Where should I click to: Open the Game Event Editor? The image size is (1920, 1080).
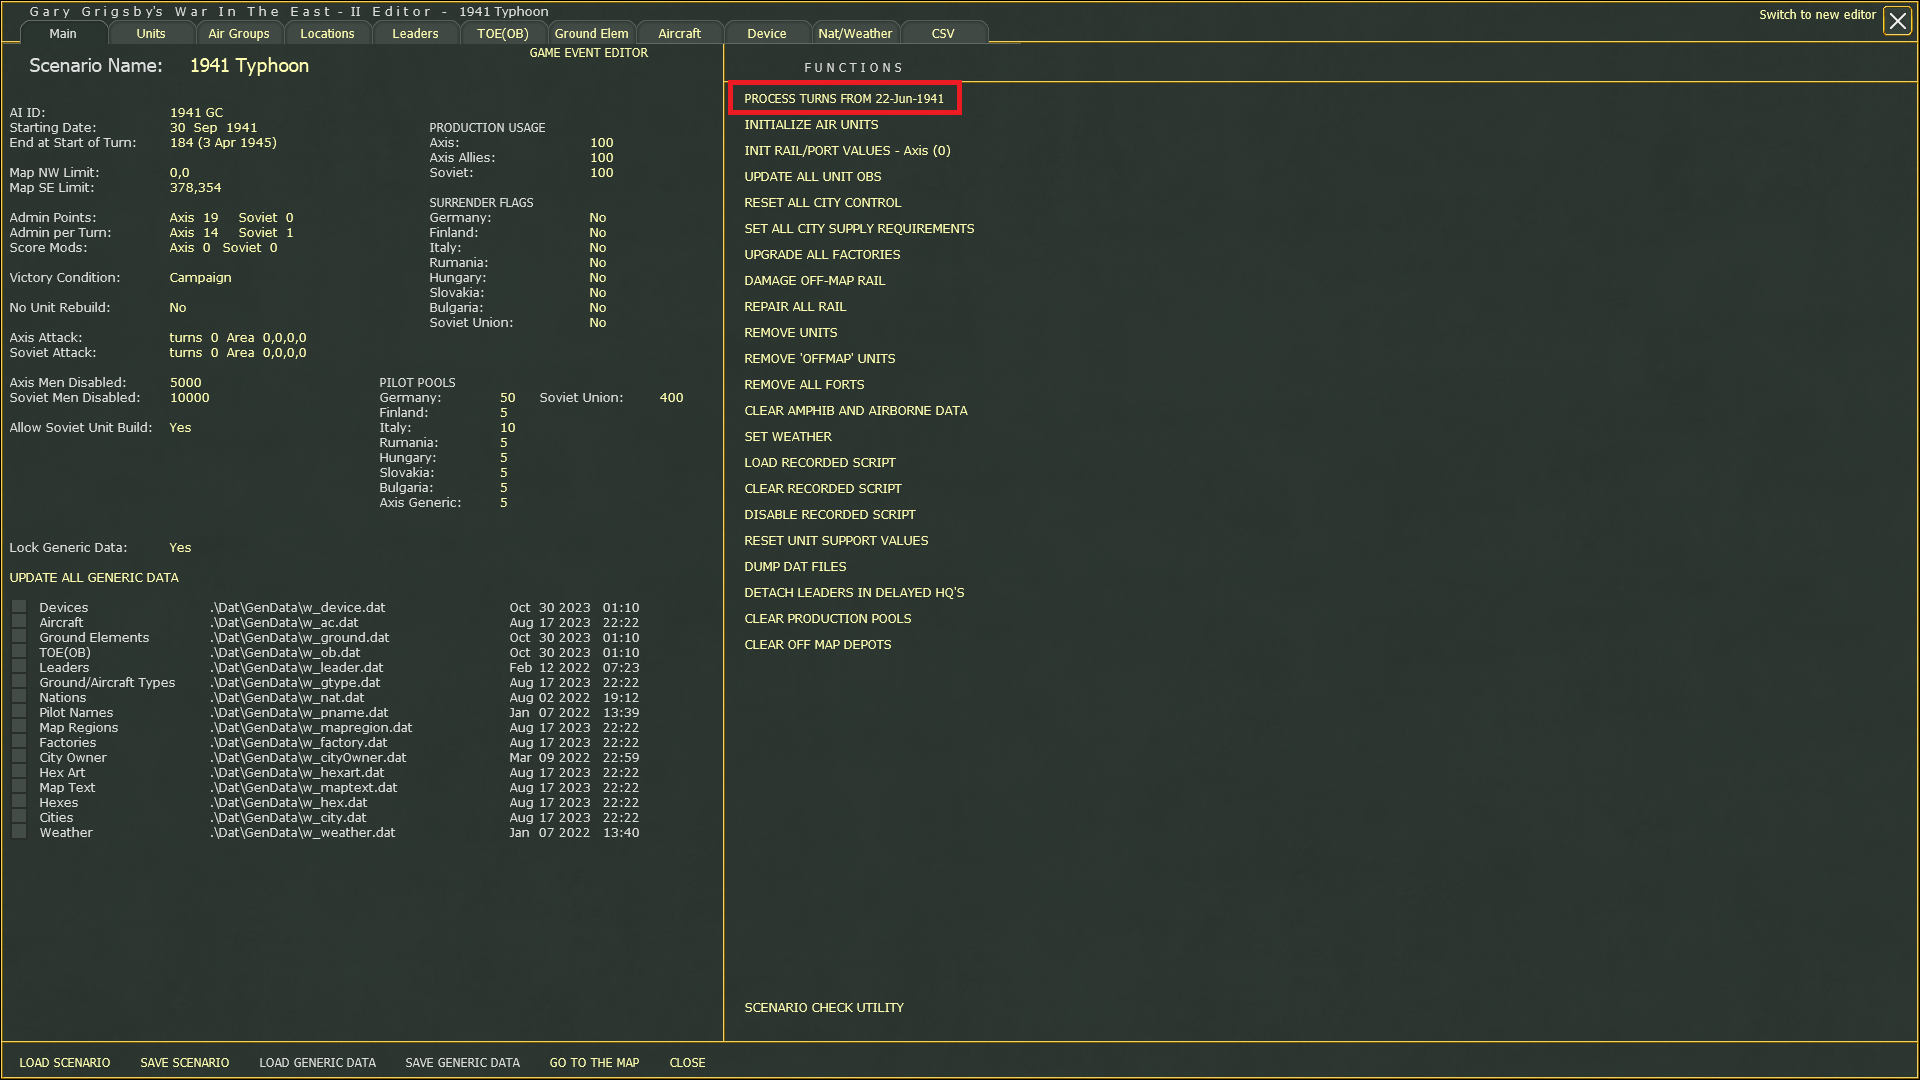[x=589, y=53]
